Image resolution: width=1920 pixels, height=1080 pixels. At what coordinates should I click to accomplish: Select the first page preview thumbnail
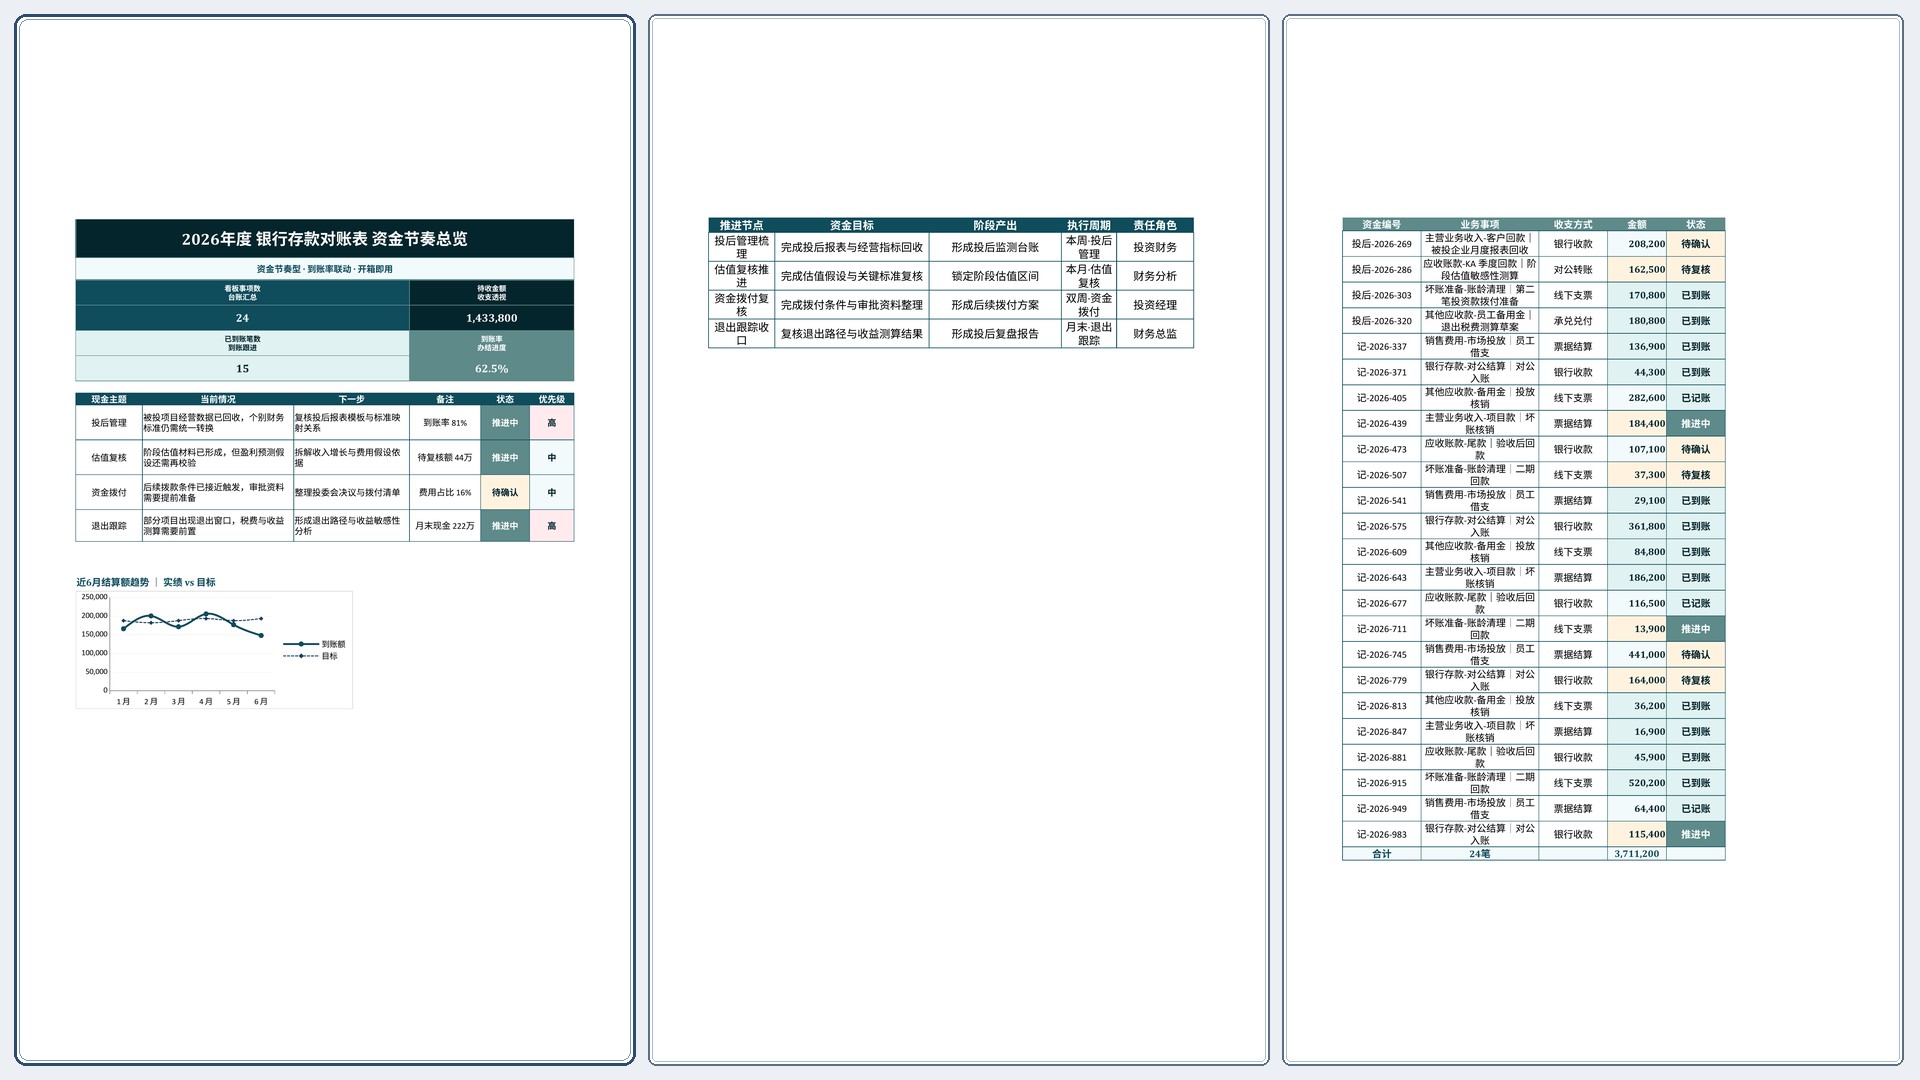(x=324, y=540)
